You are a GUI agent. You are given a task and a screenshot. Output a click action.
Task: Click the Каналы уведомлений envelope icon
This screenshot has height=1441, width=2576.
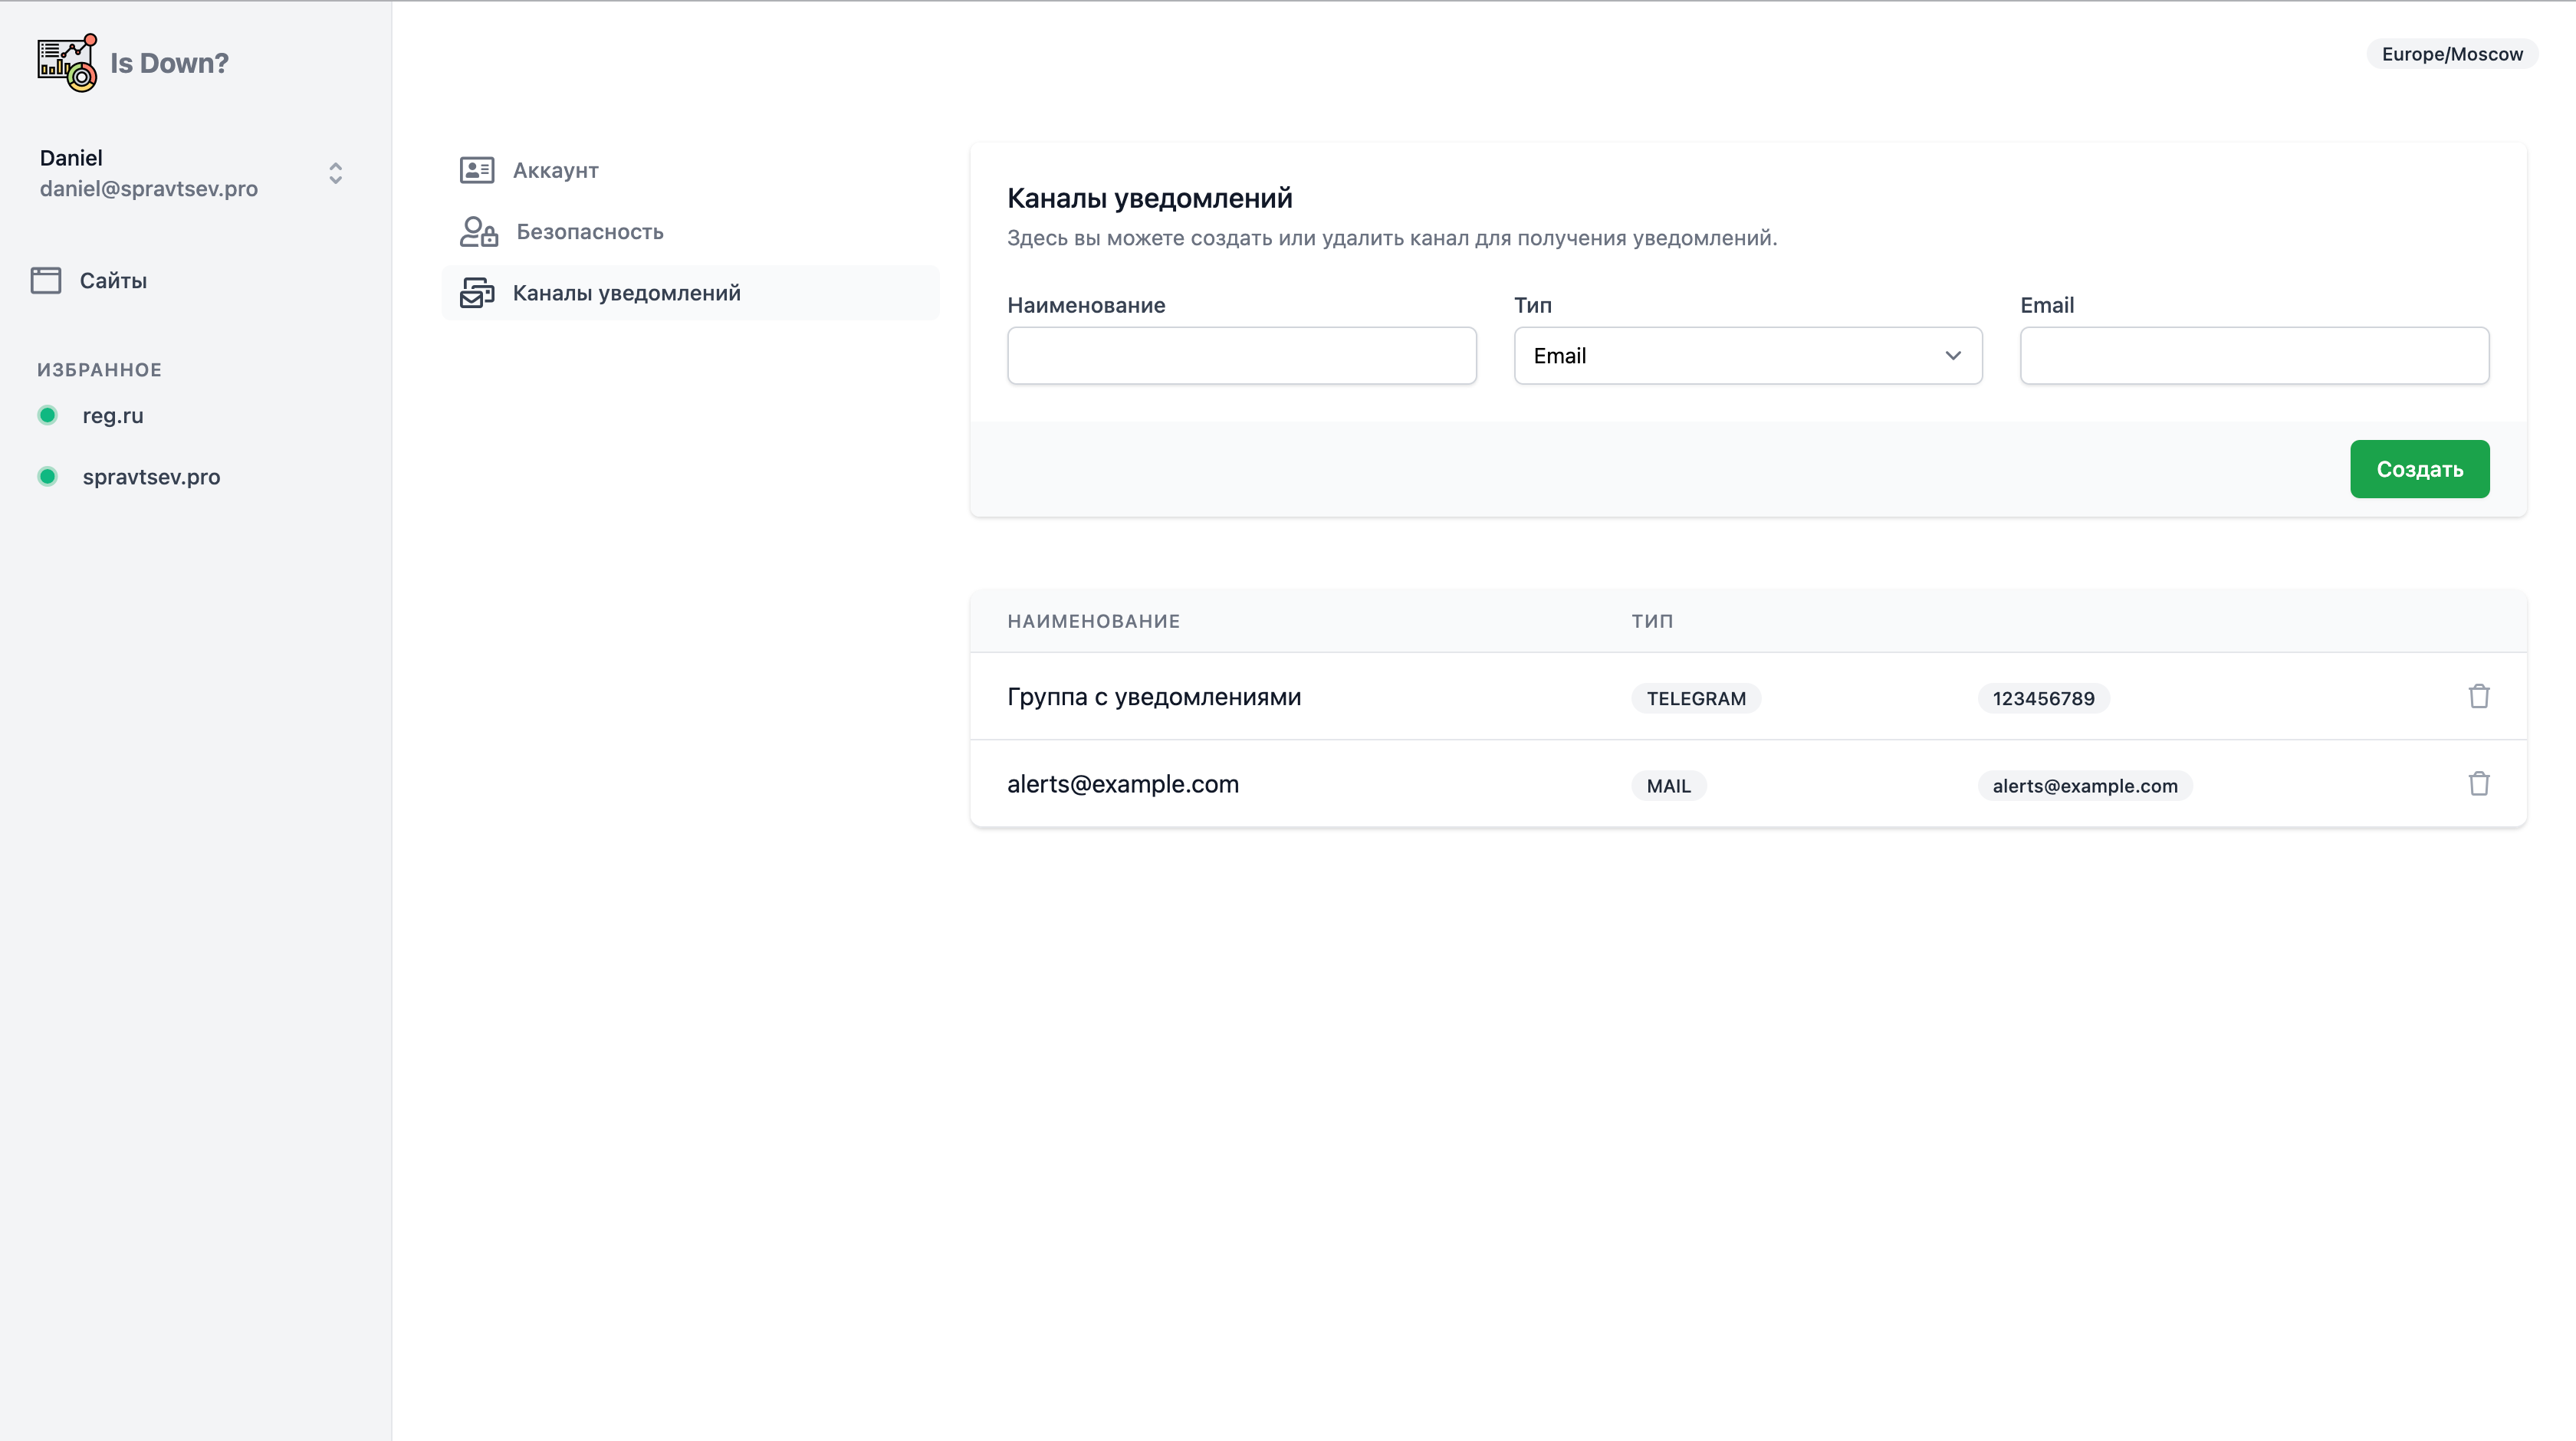477,292
